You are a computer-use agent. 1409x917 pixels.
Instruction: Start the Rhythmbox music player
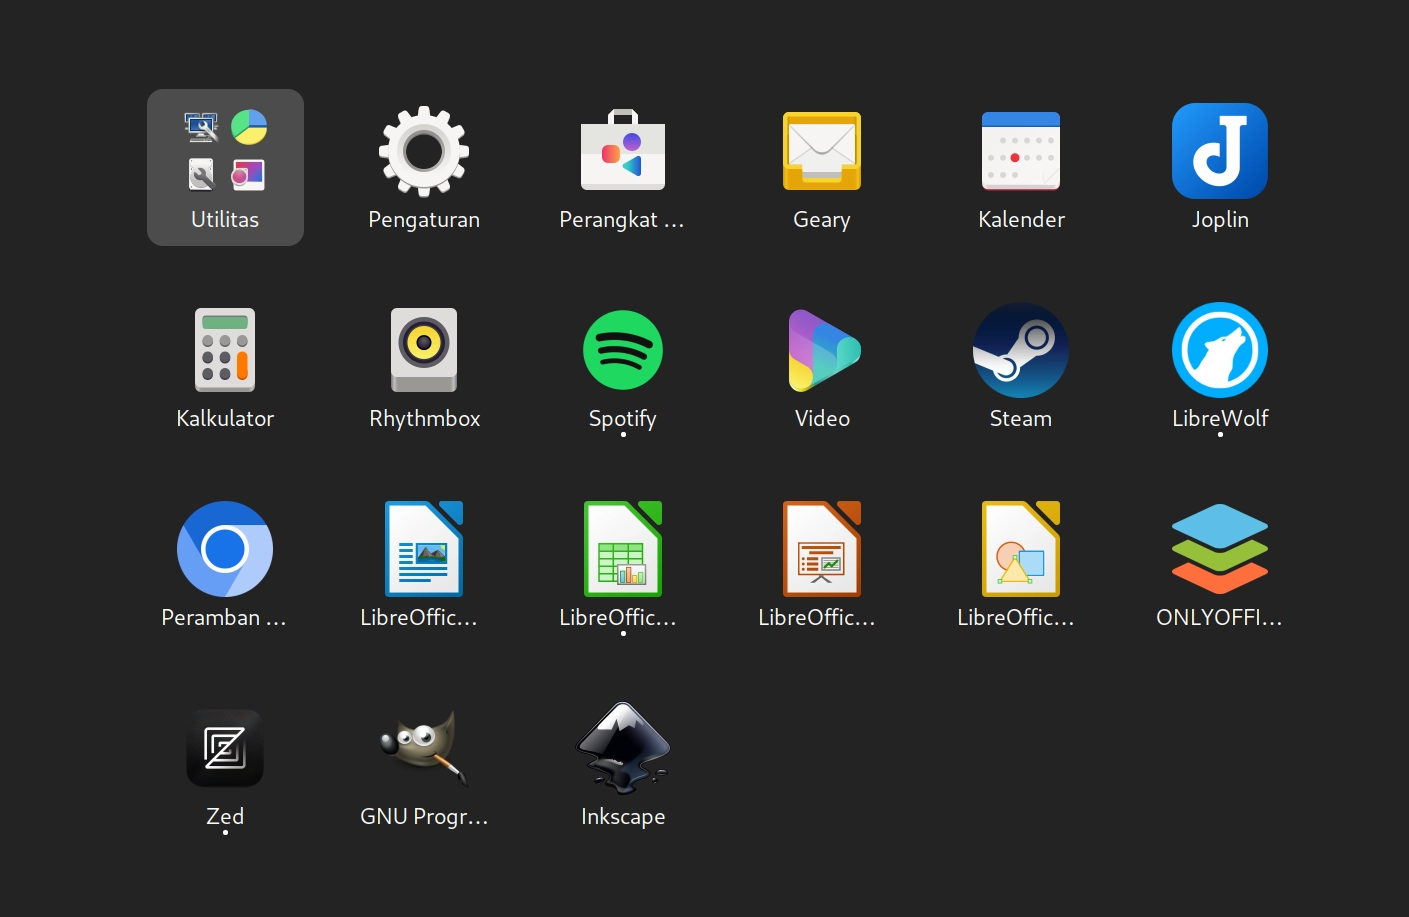pos(424,350)
